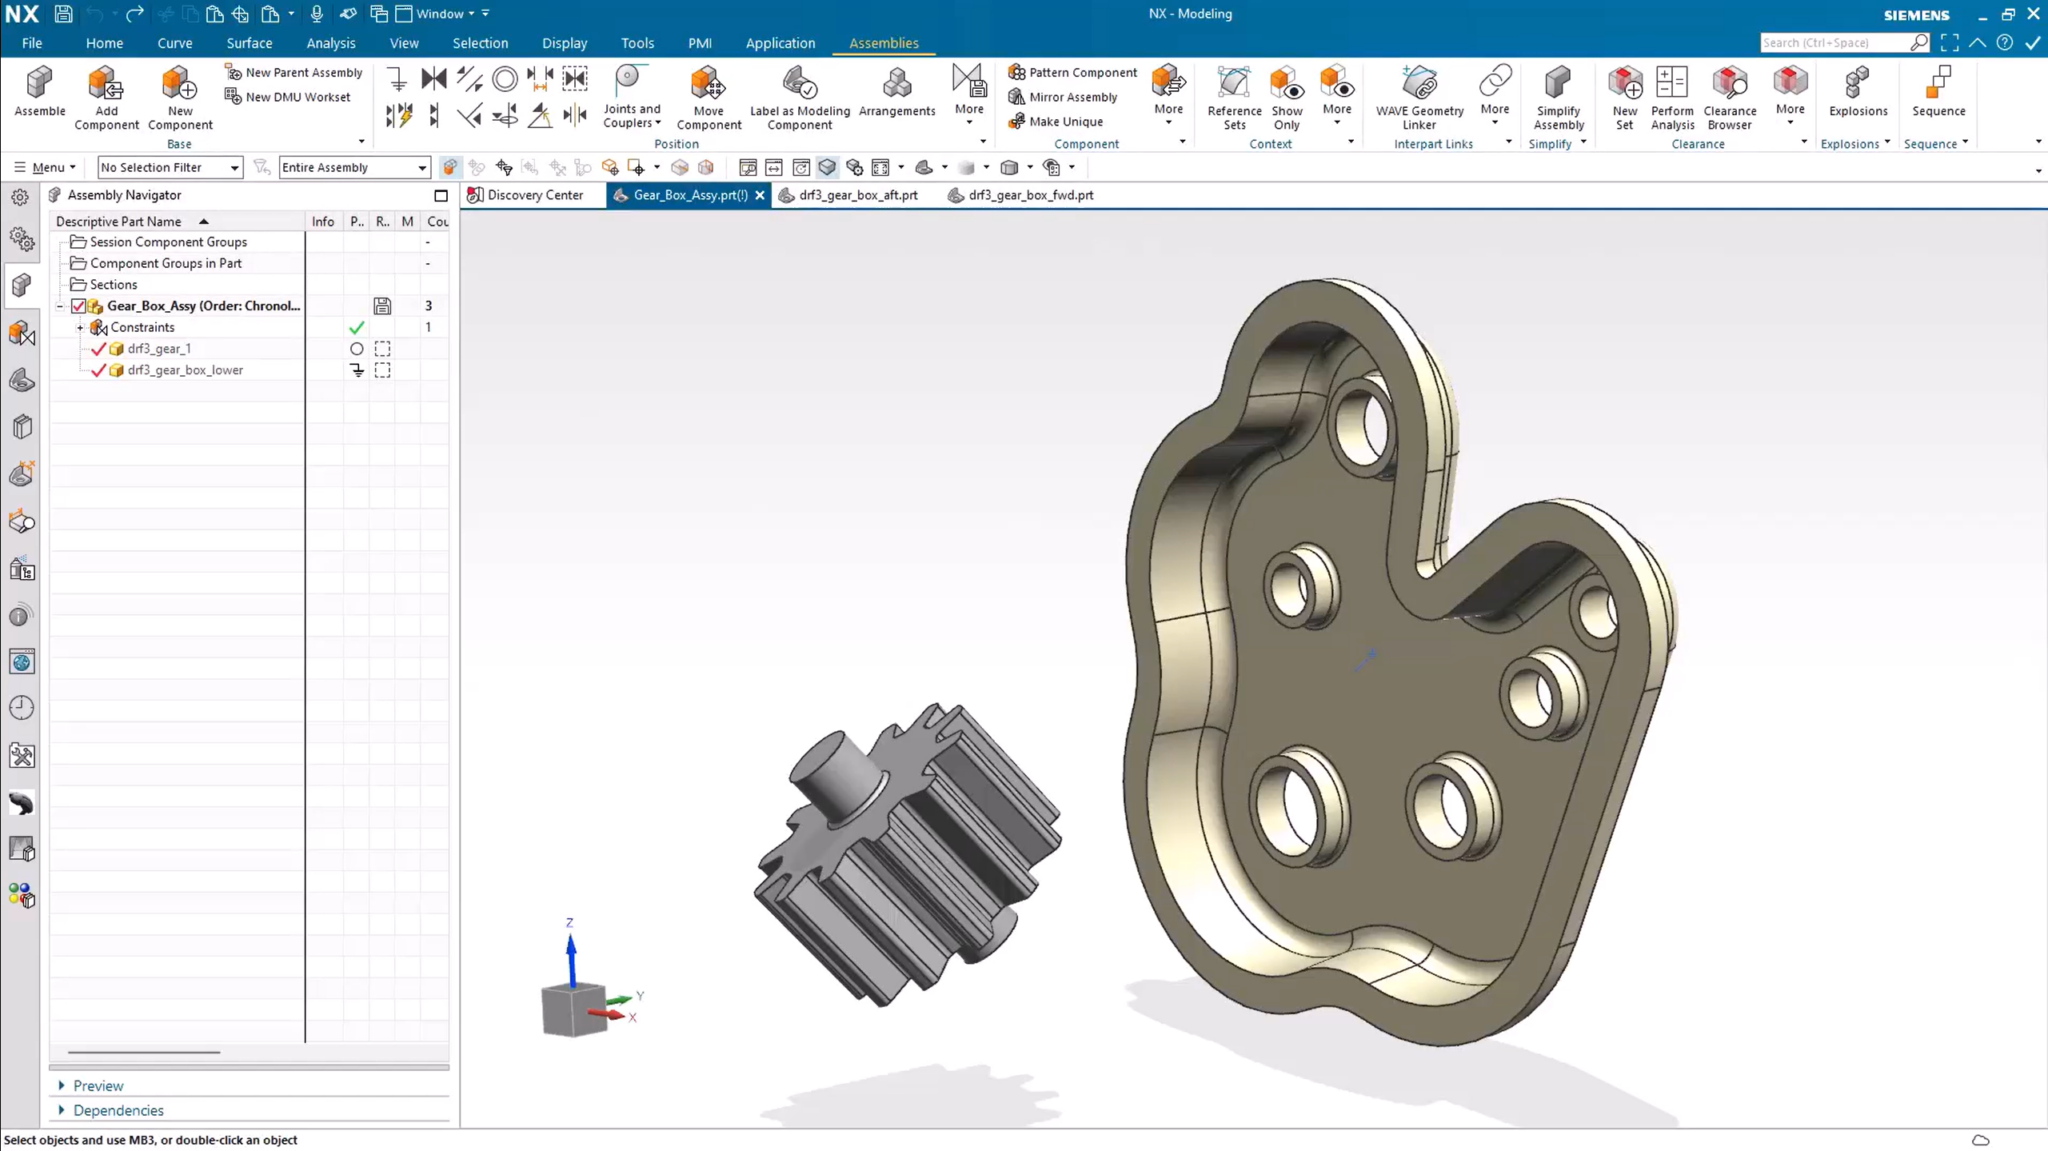Viewport: 2048px width, 1151px height.
Task: Toggle visibility of drf3_gear_1 component
Action: pos(98,348)
